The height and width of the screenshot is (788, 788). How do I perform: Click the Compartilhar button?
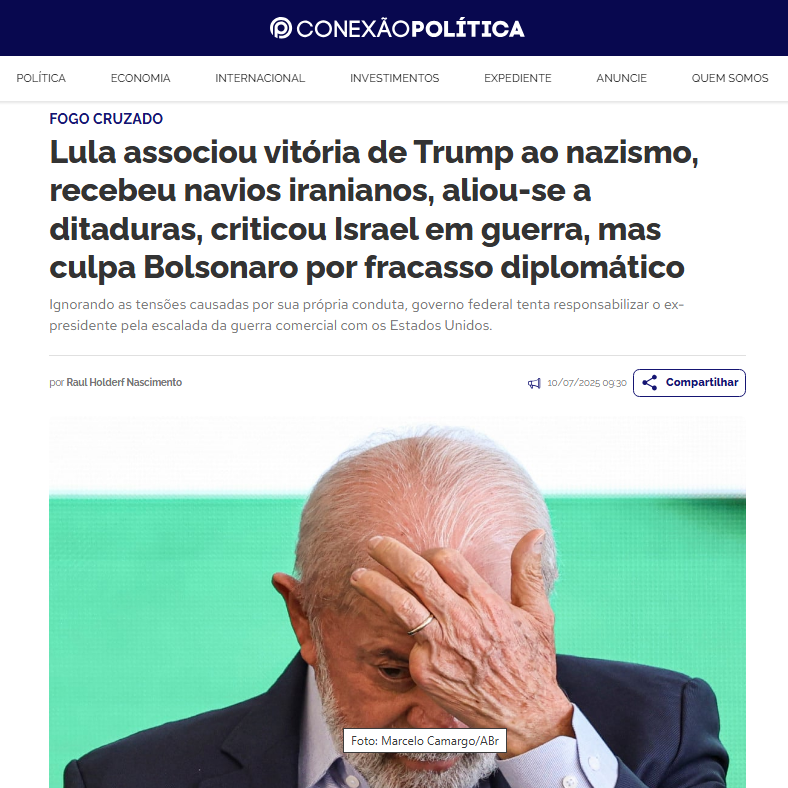pyautogui.click(x=689, y=382)
